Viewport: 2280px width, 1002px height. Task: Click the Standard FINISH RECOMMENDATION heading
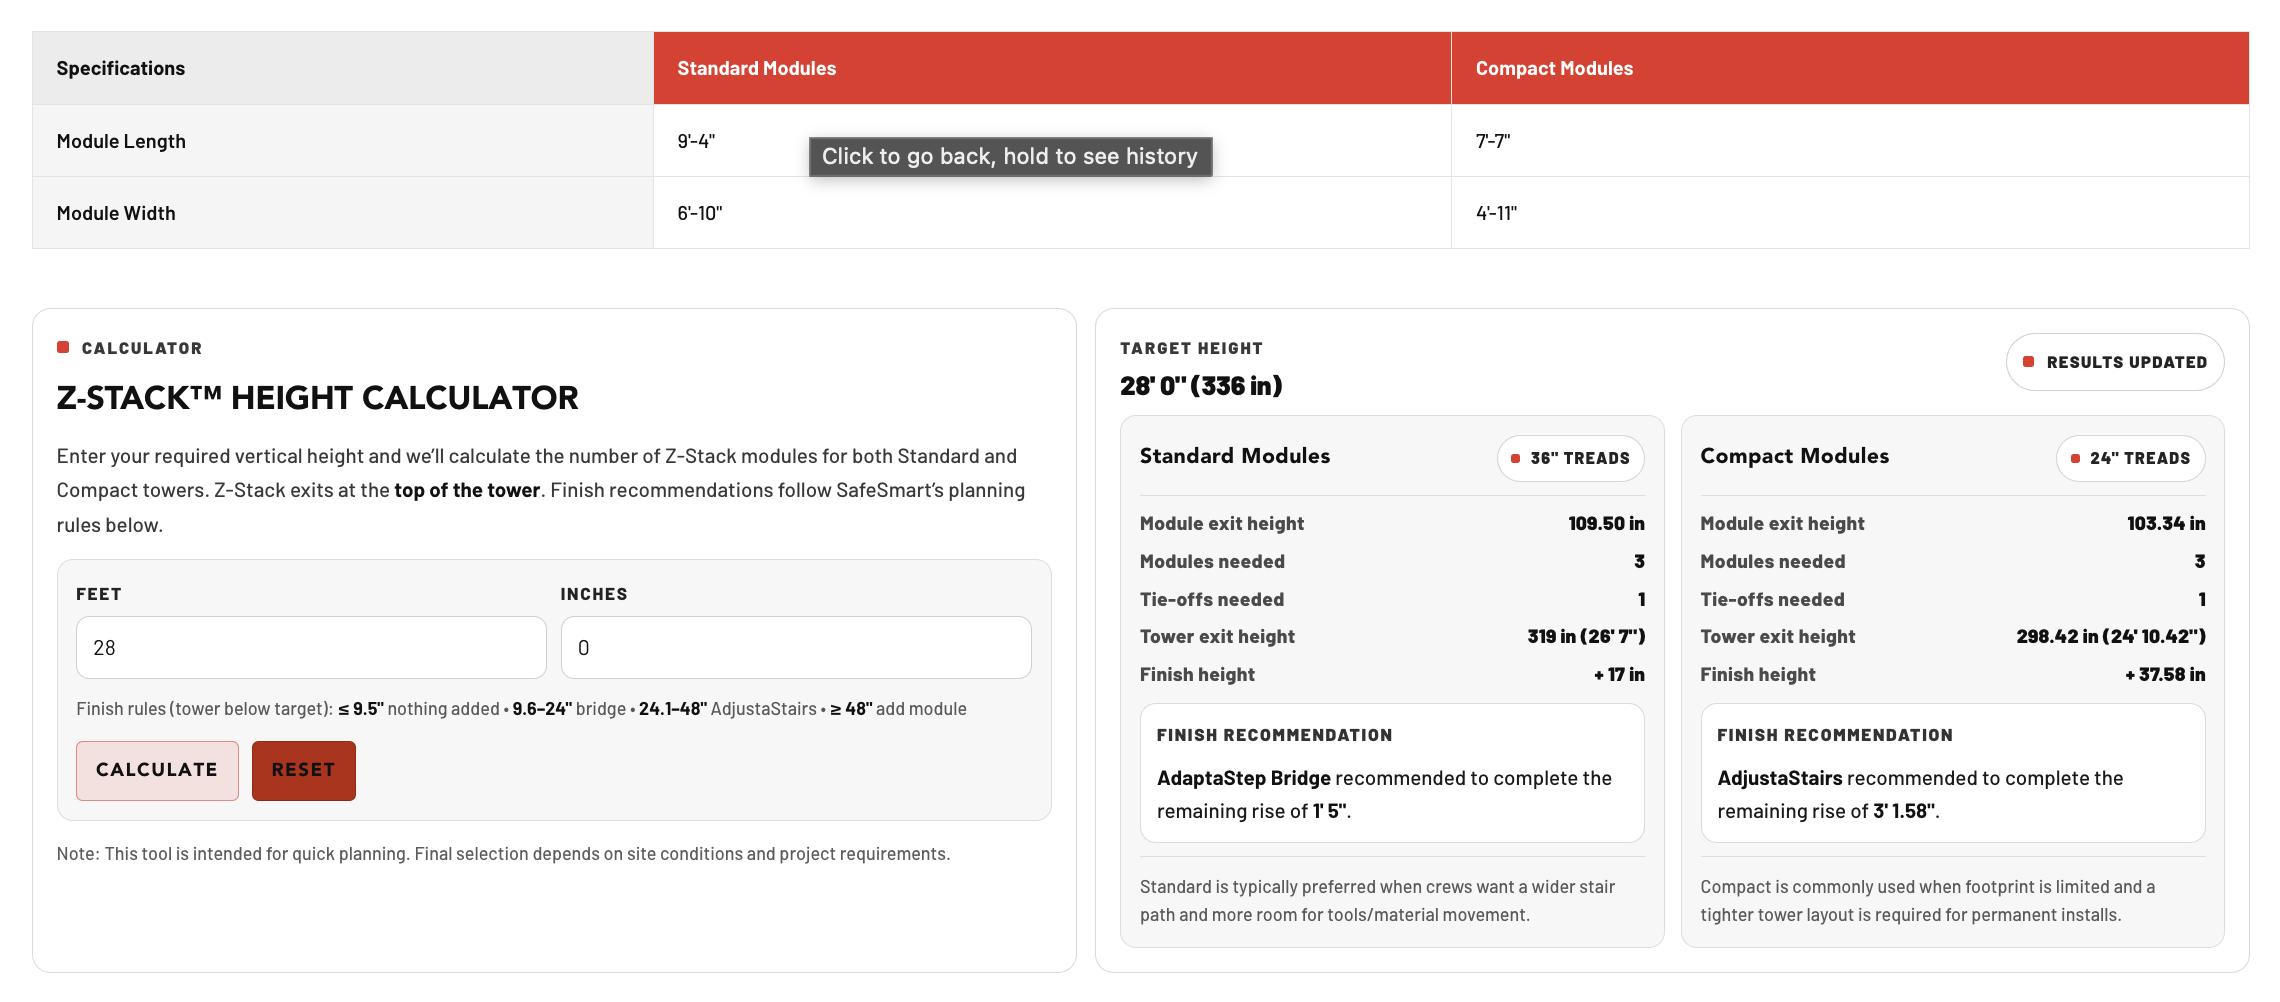click(x=1274, y=735)
